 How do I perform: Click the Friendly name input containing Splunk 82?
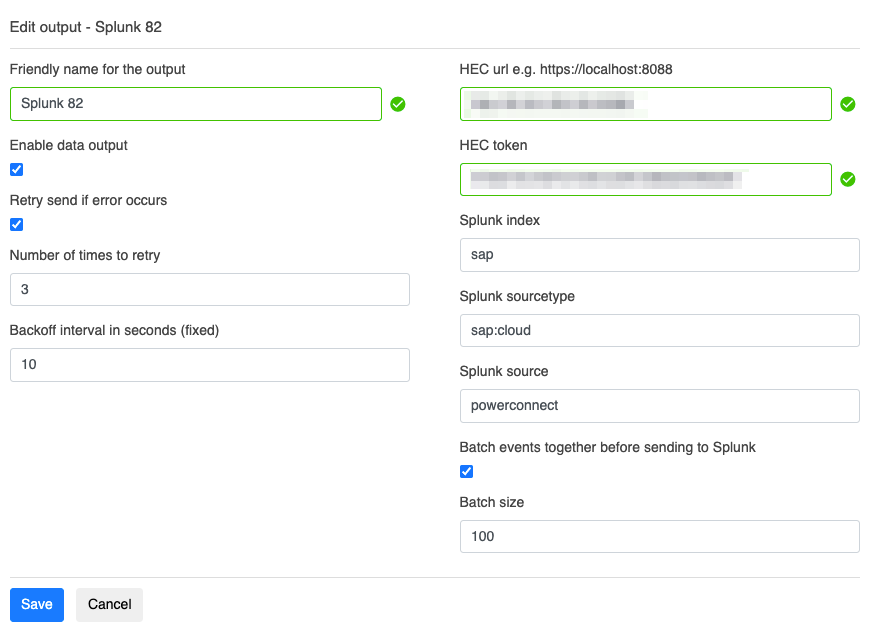[196, 104]
